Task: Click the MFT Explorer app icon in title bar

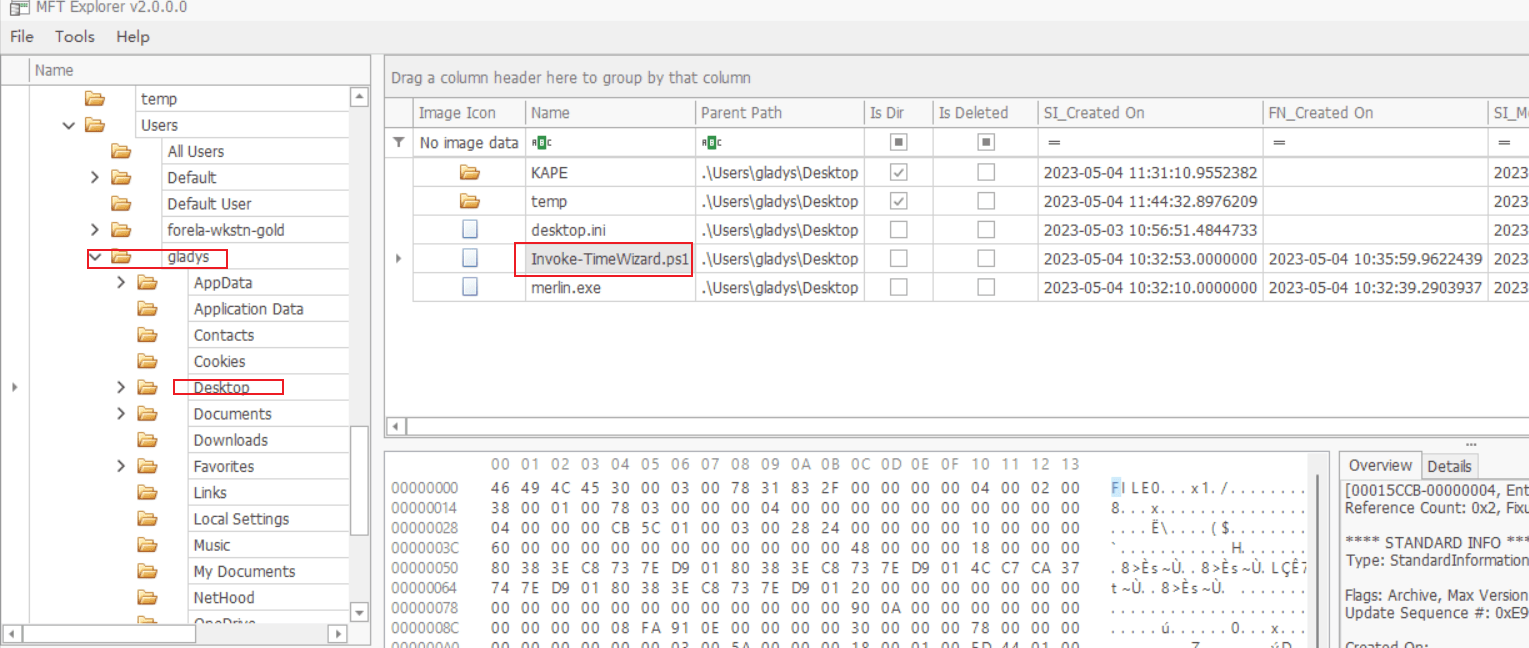Action: (19, 8)
